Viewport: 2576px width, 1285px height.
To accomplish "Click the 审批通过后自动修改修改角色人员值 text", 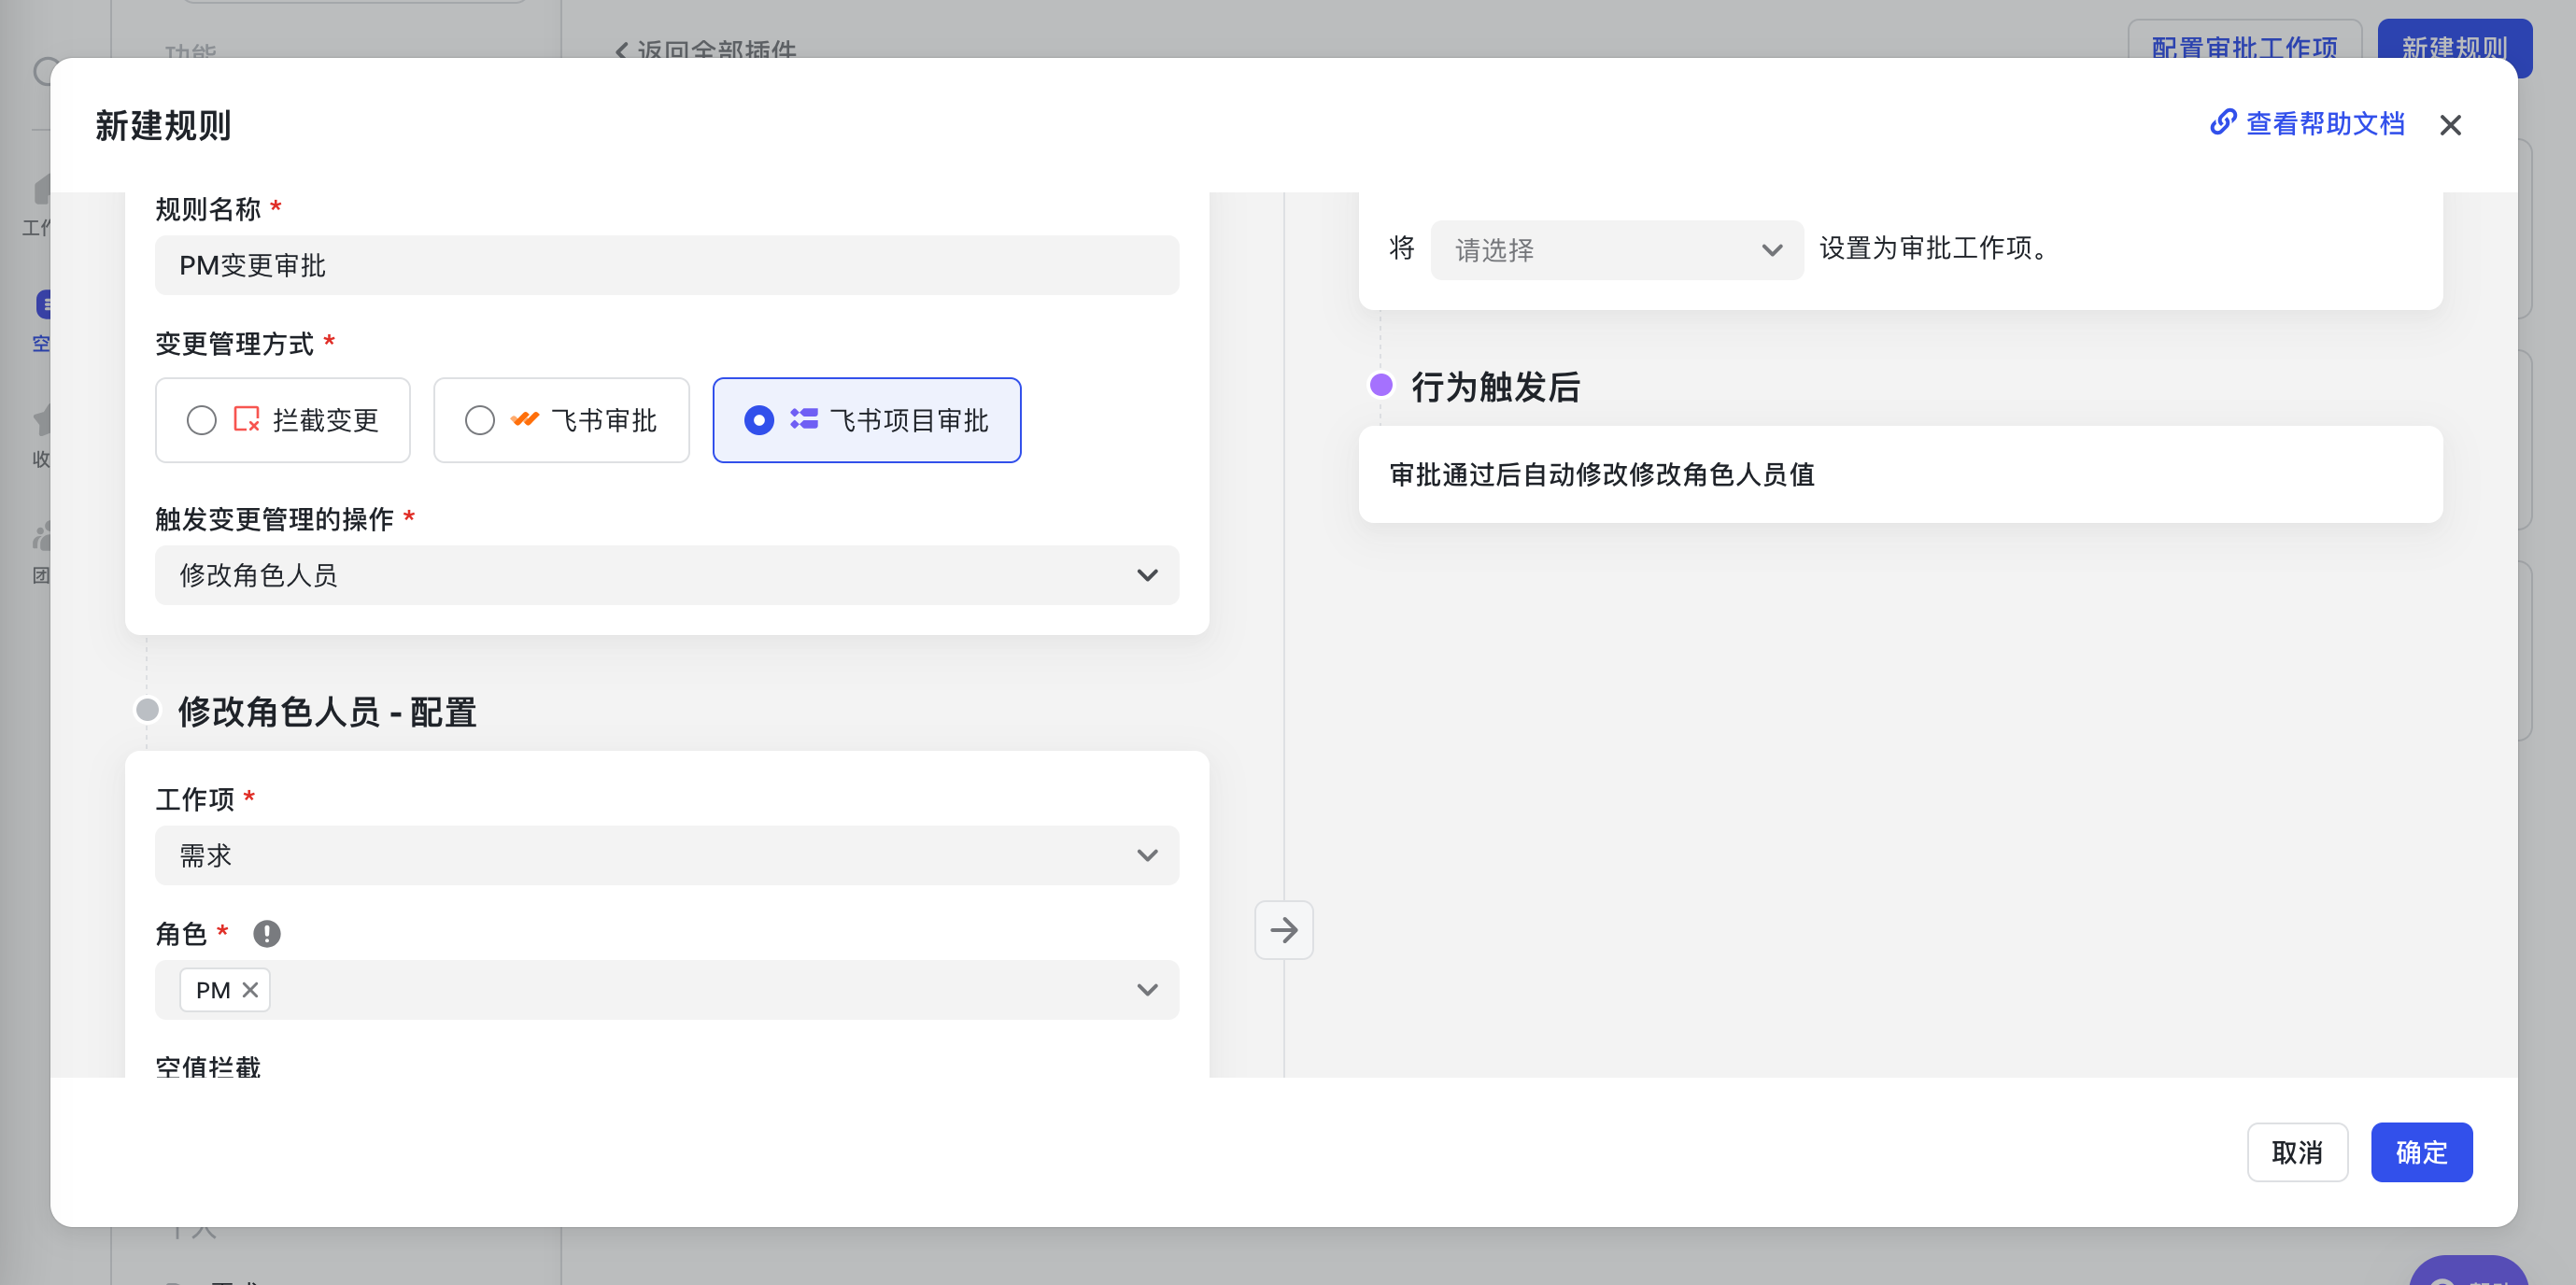I will click(x=1601, y=474).
